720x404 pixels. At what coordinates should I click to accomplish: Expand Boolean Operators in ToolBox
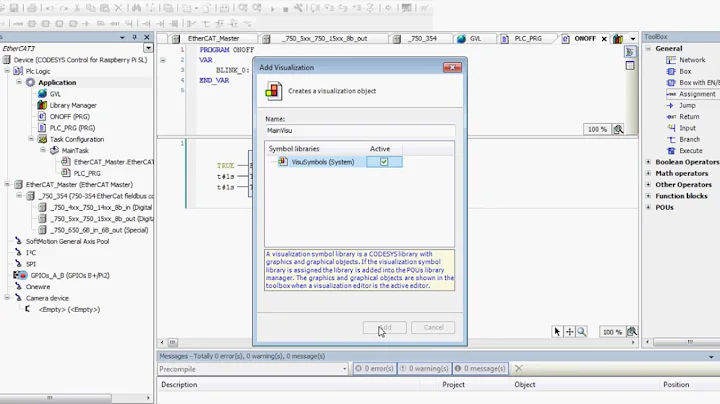tap(648, 162)
